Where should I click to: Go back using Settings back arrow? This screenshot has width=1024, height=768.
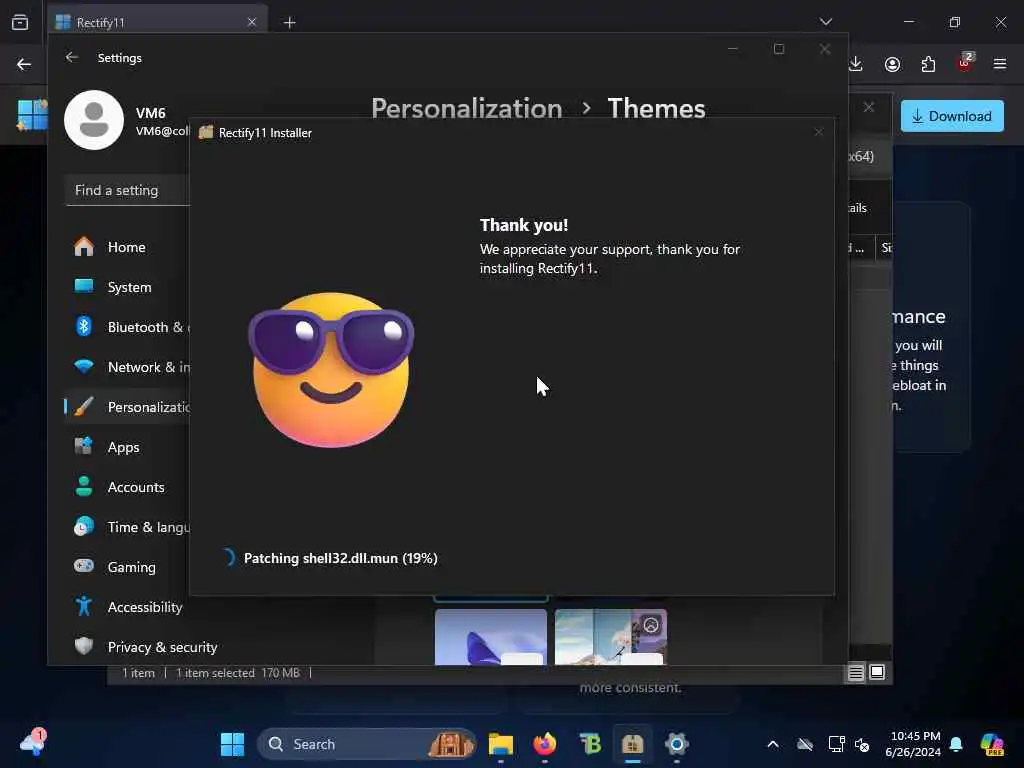72,57
